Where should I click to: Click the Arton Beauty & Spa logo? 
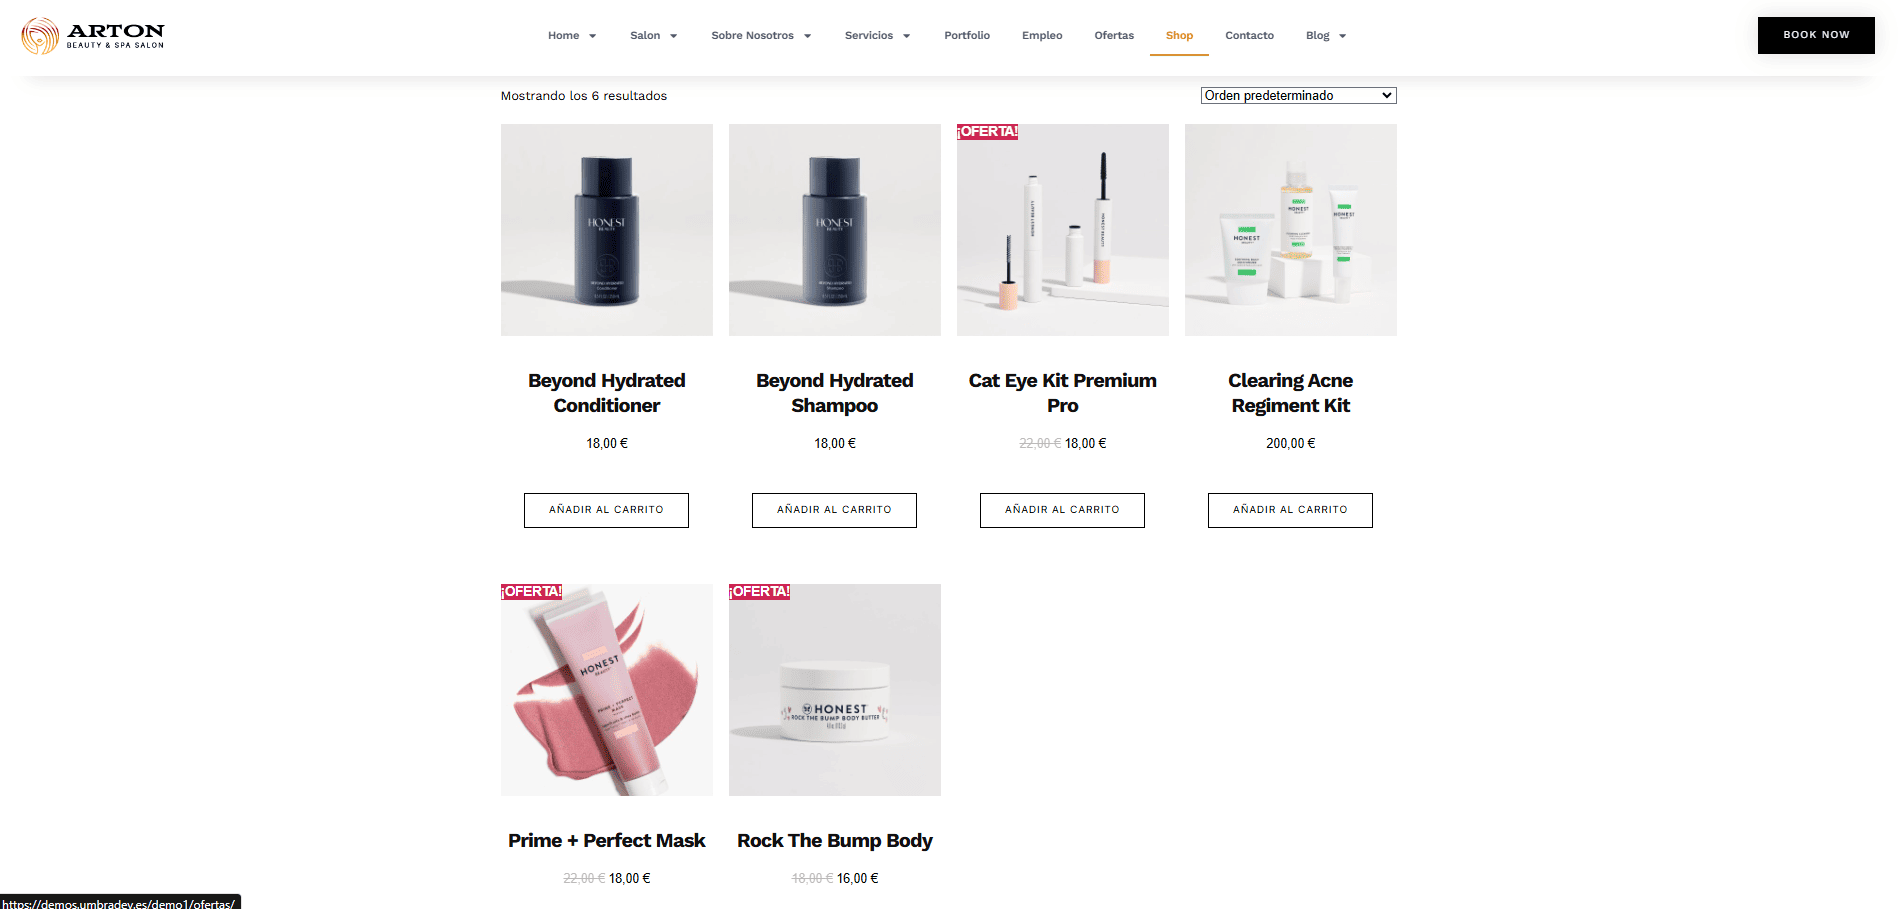coord(93,35)
